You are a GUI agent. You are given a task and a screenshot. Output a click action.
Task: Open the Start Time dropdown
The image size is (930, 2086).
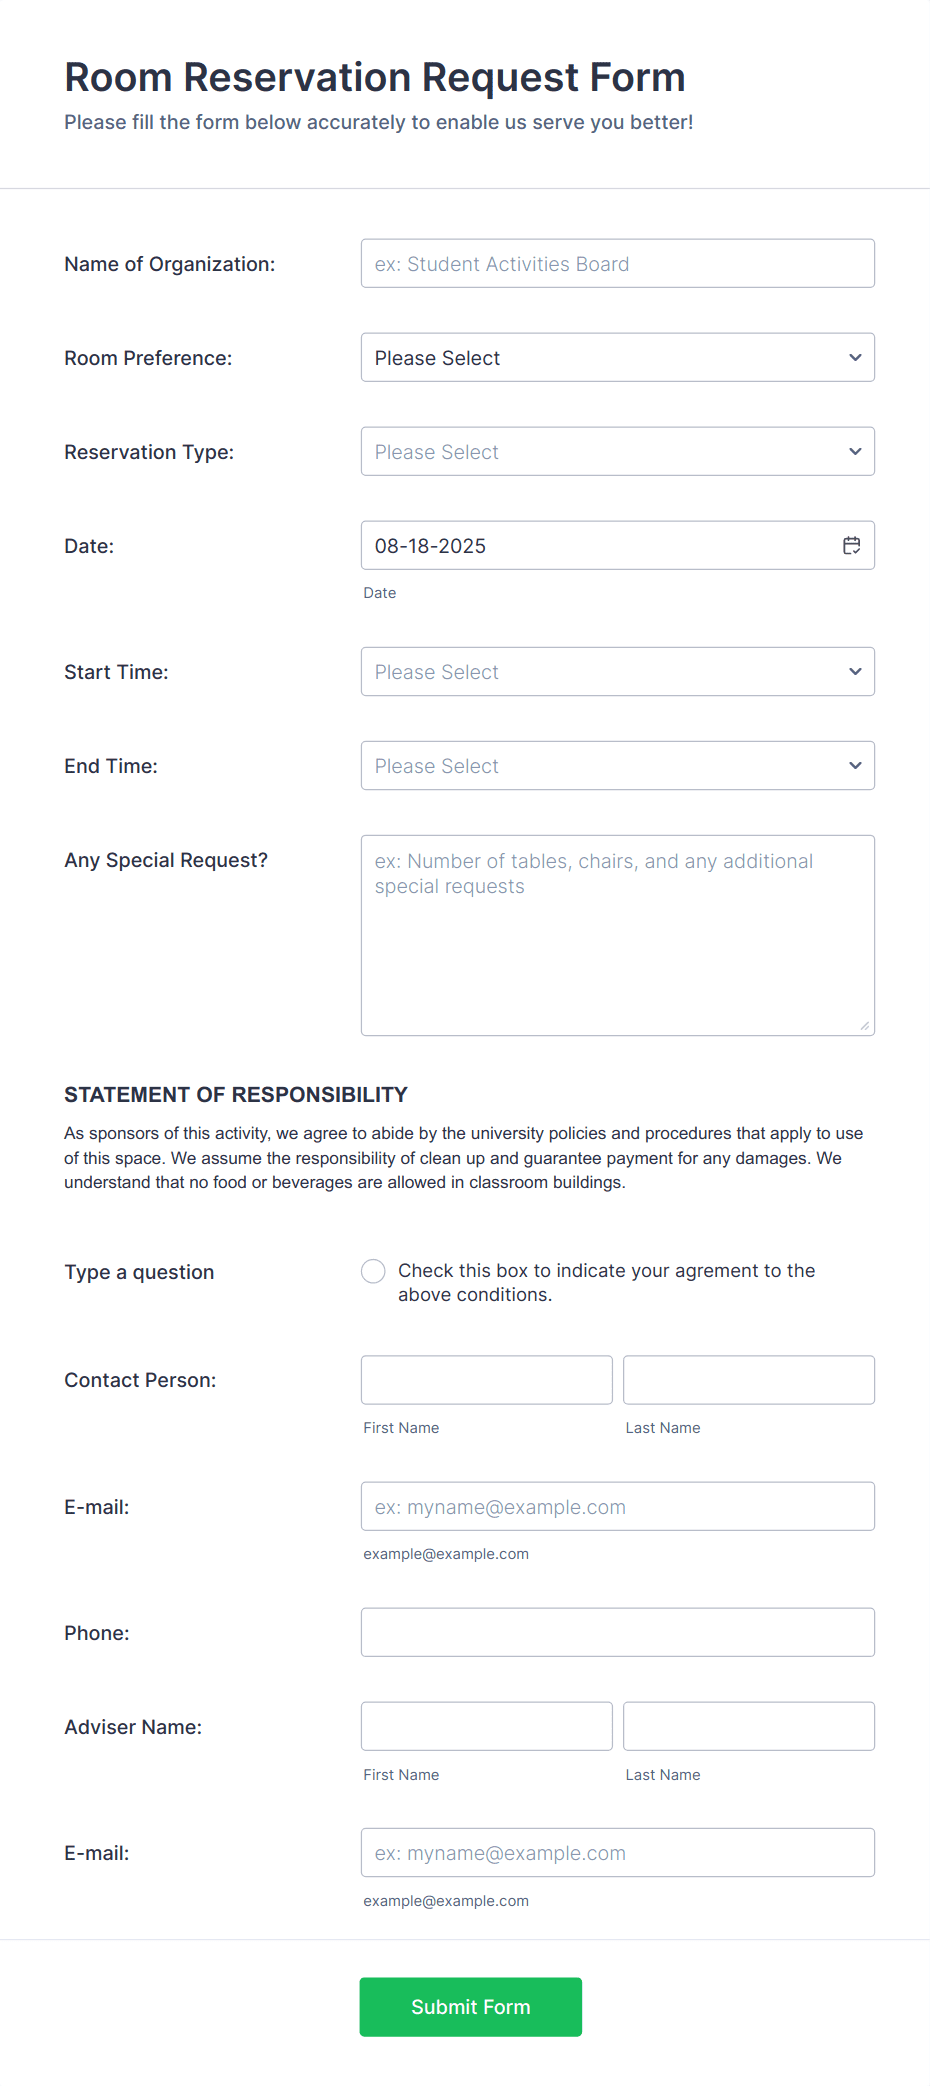pyautogui.click(x=600, y=671)
